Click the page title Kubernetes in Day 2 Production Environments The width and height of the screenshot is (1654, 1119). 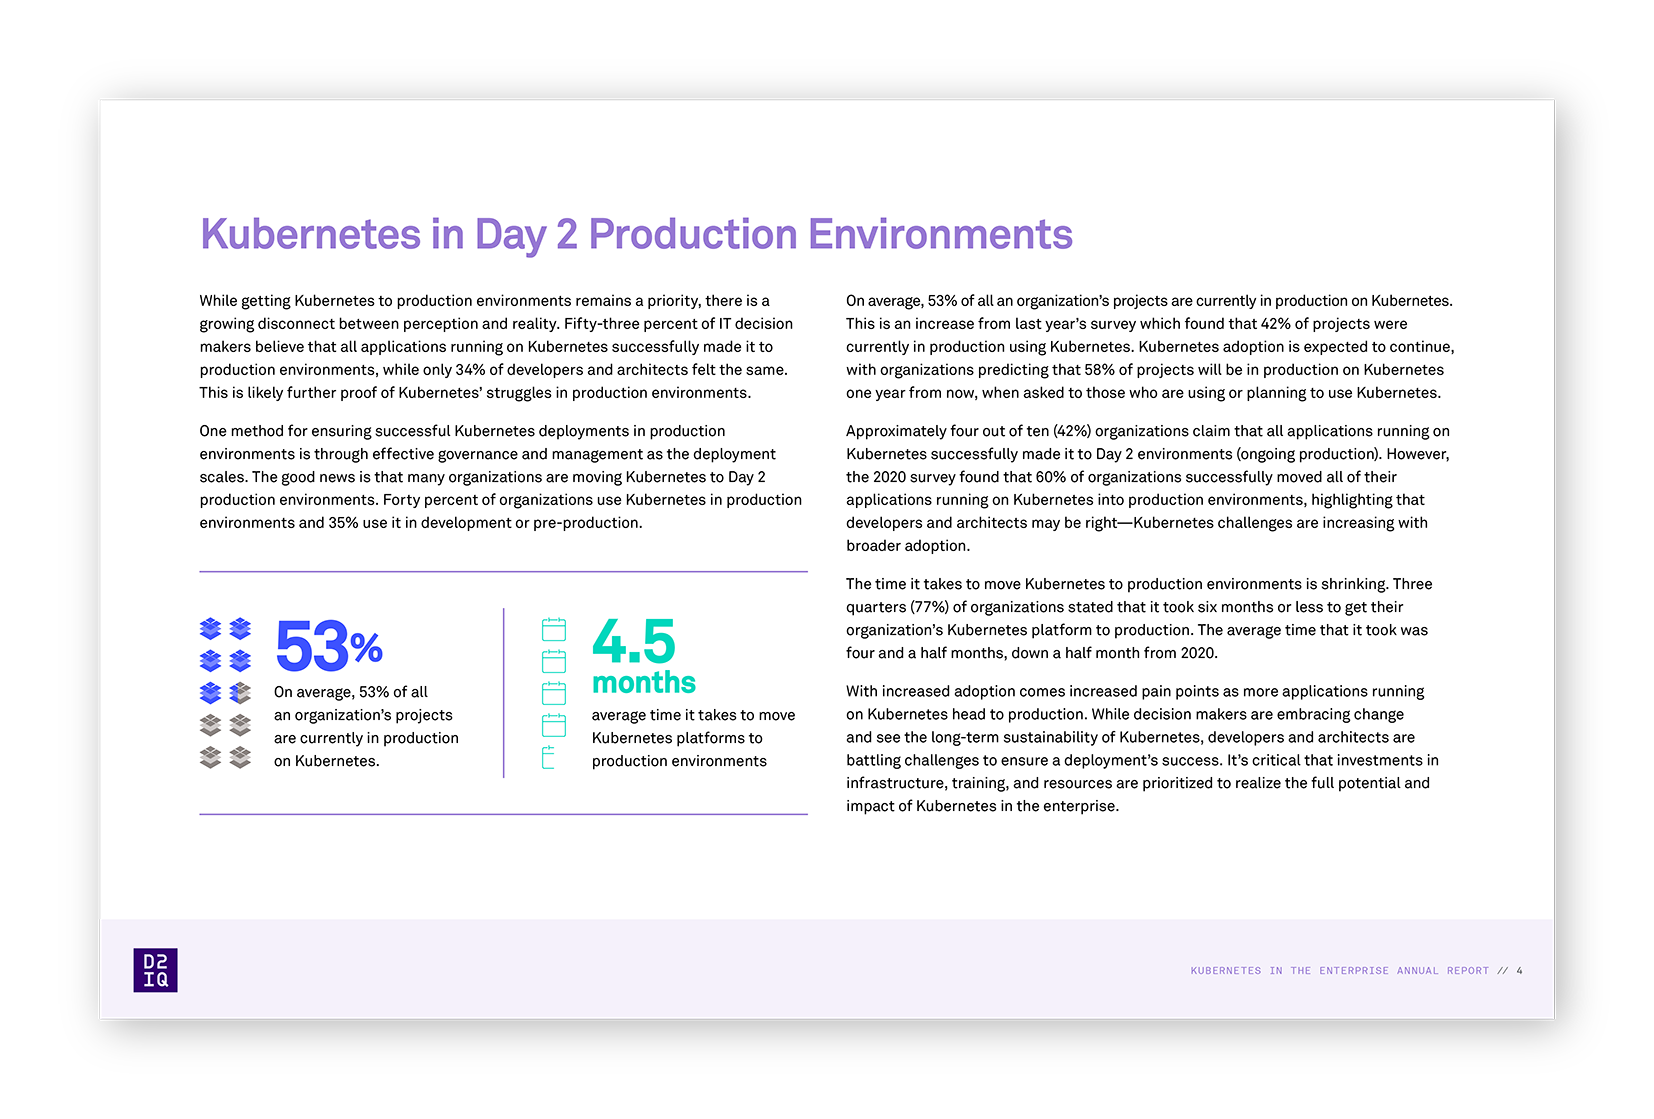(x=636, y=235)
